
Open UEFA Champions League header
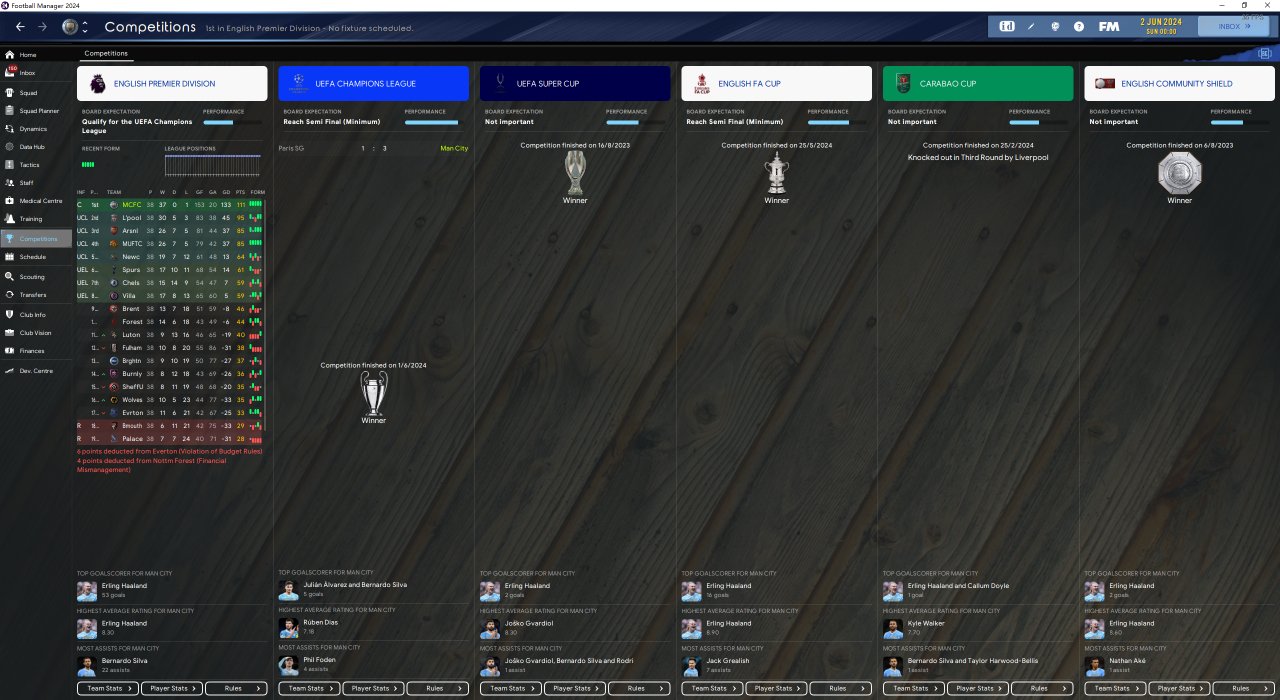(373, 84)
